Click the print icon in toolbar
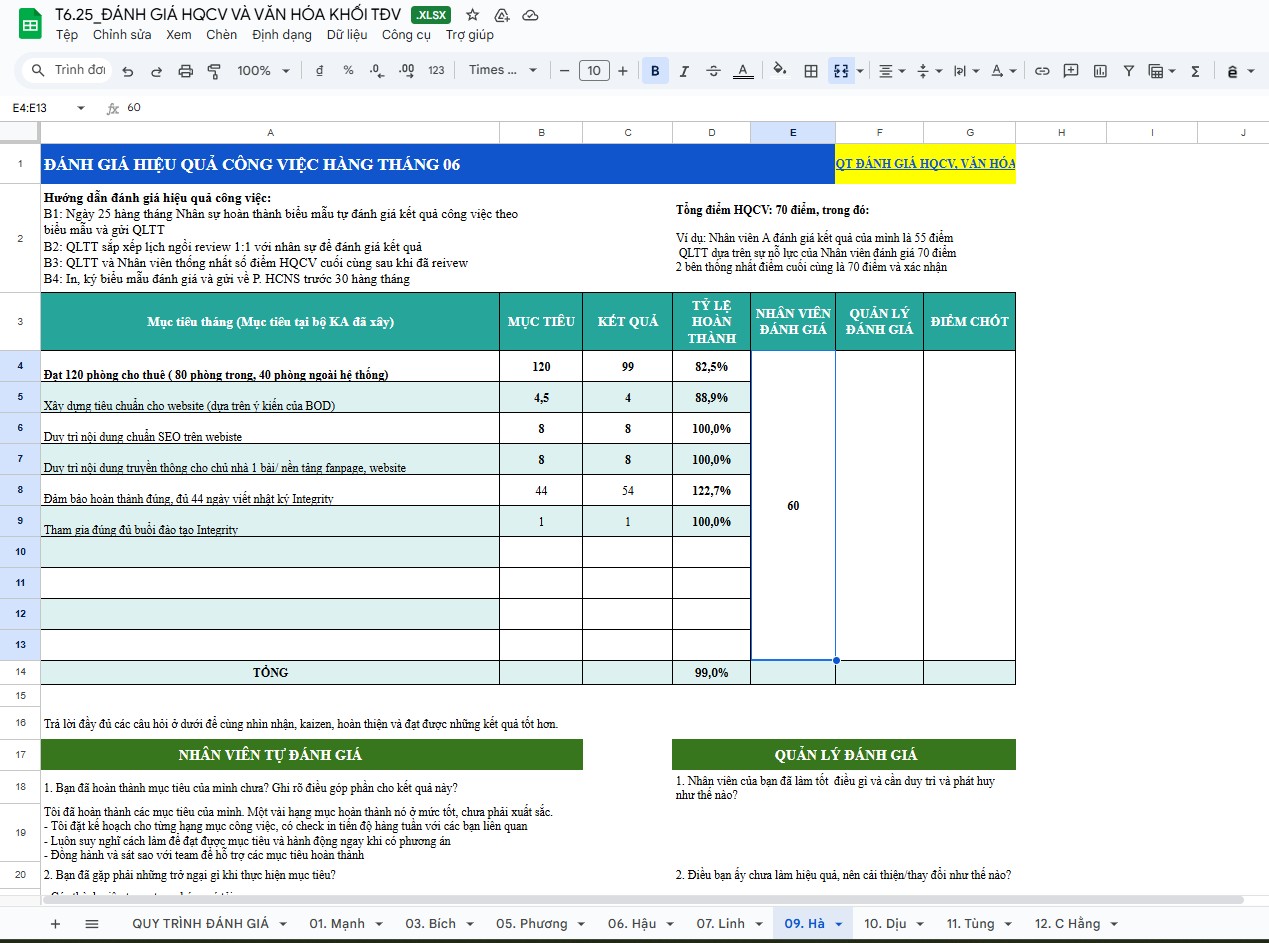 click(x=185, y=71)
